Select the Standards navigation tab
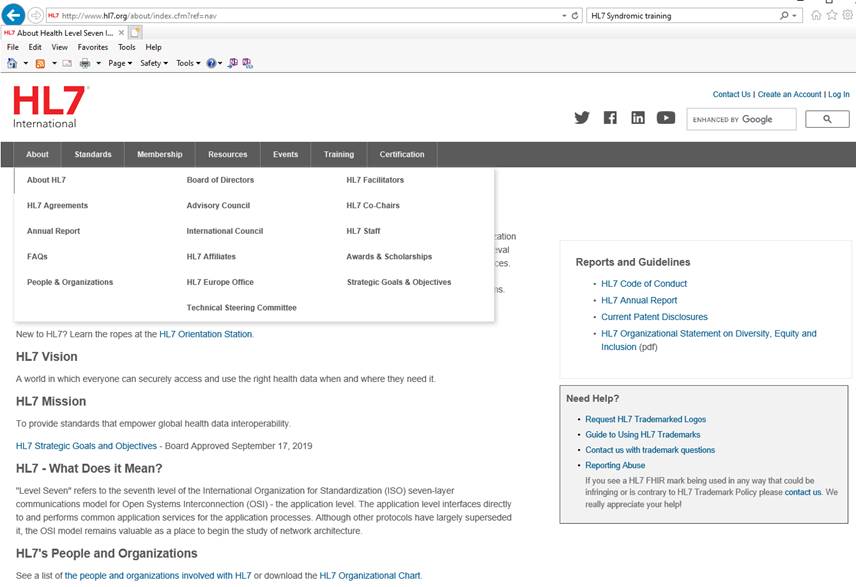The height and width of the screenshot is (587, 856). 93,155
